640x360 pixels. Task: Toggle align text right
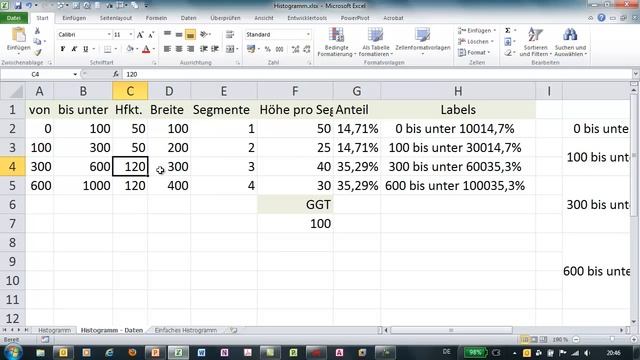(190, 49)
